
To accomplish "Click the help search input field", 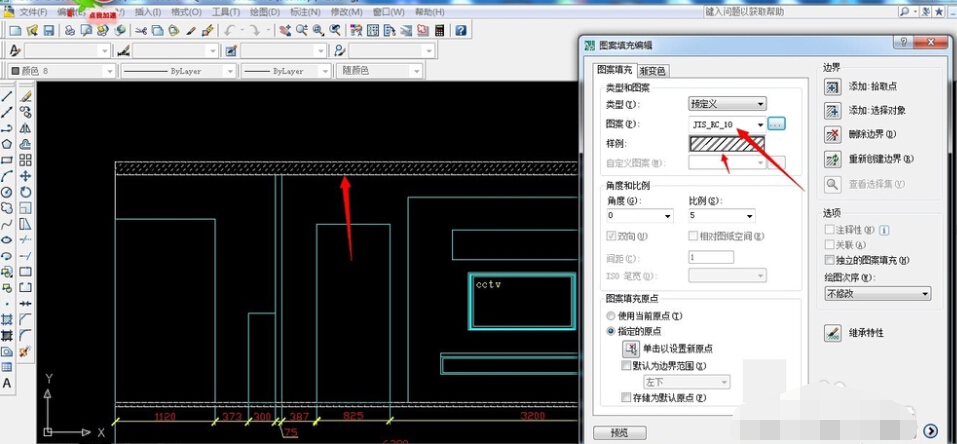I will (799, 12).
